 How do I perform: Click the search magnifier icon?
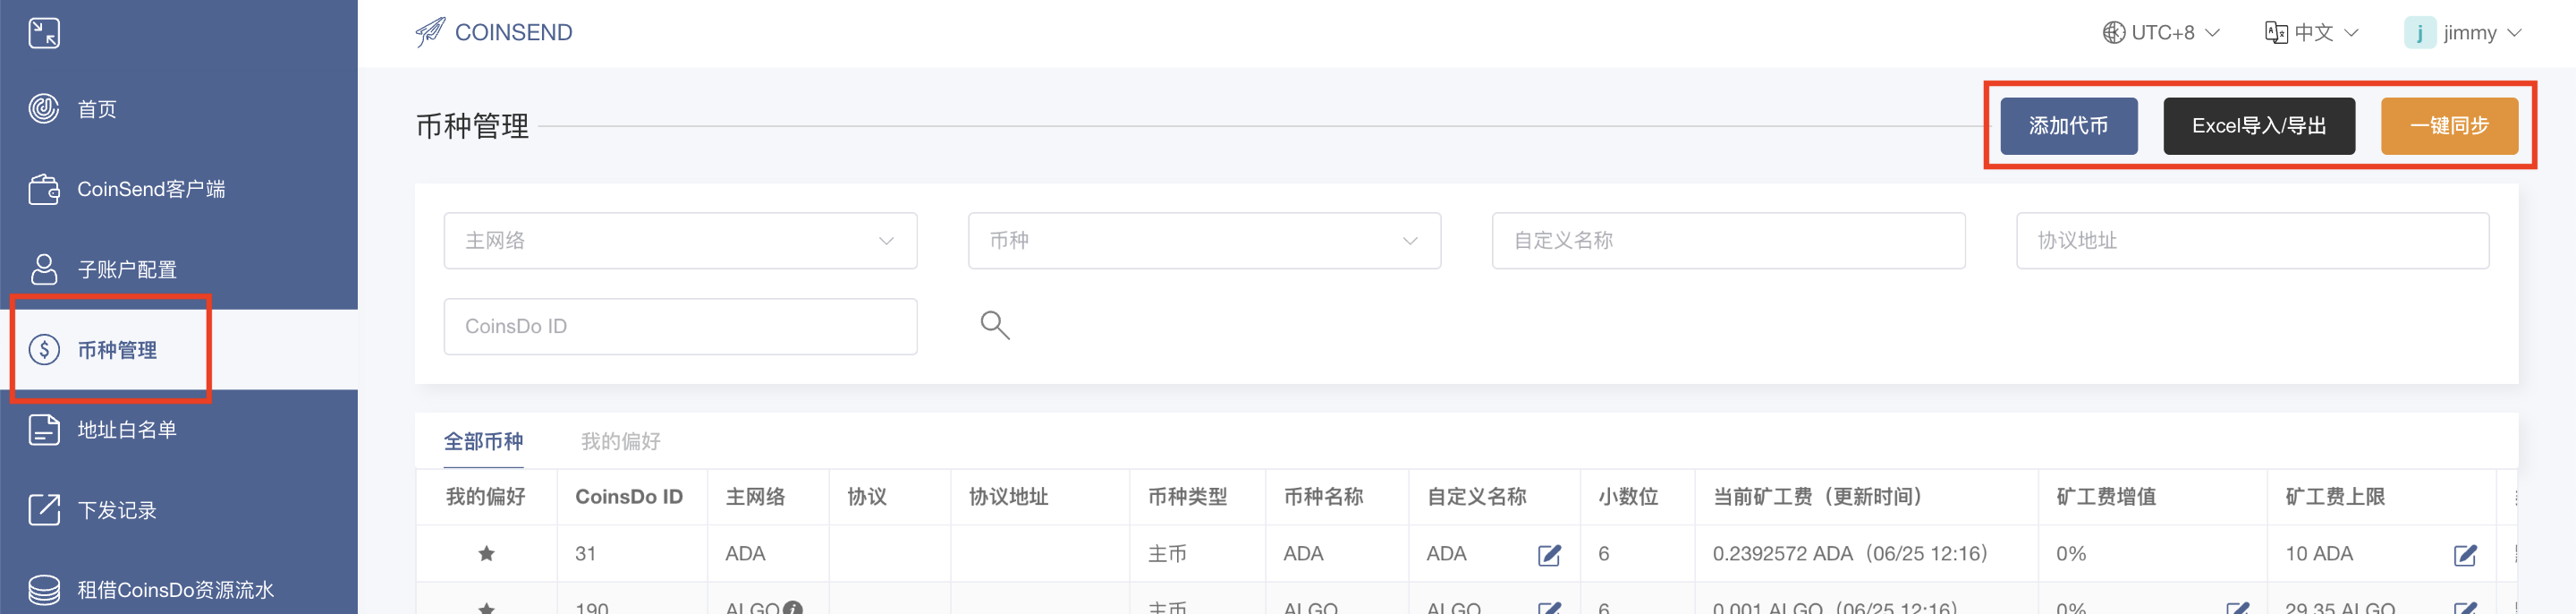tap(994, 325)
